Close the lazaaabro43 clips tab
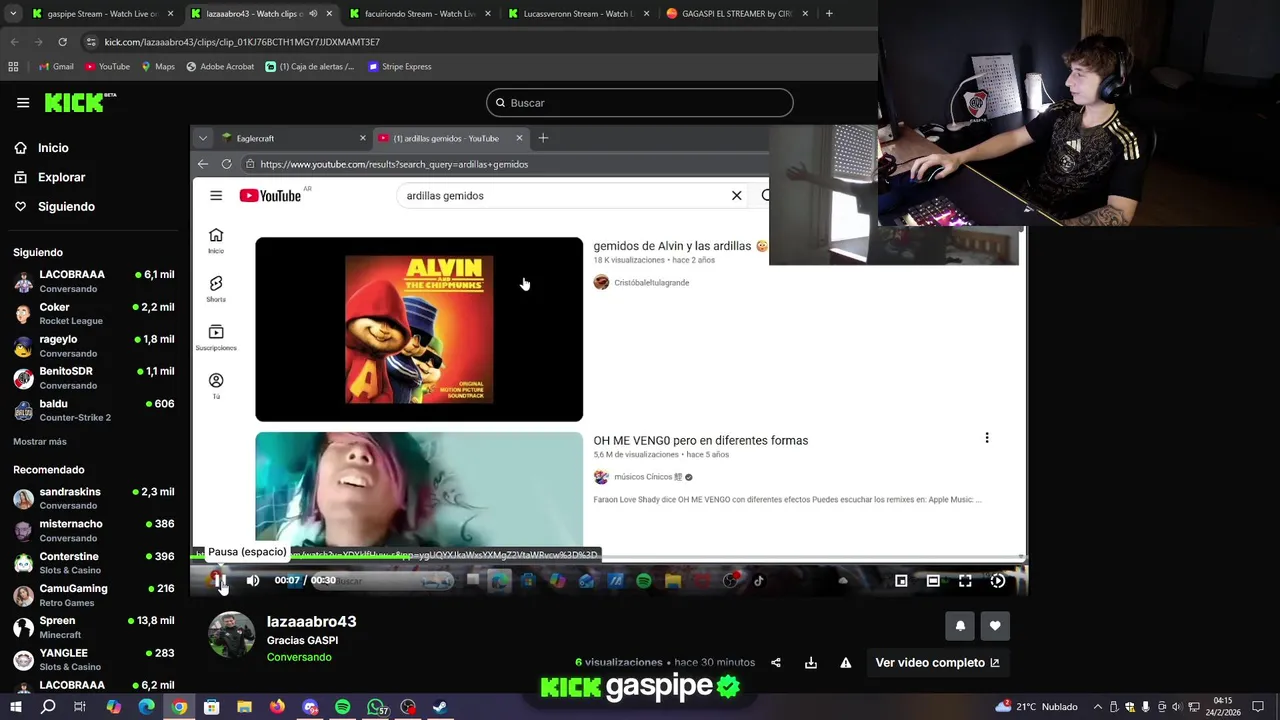This screenshot has height=720, width=1280. [330, 14]
